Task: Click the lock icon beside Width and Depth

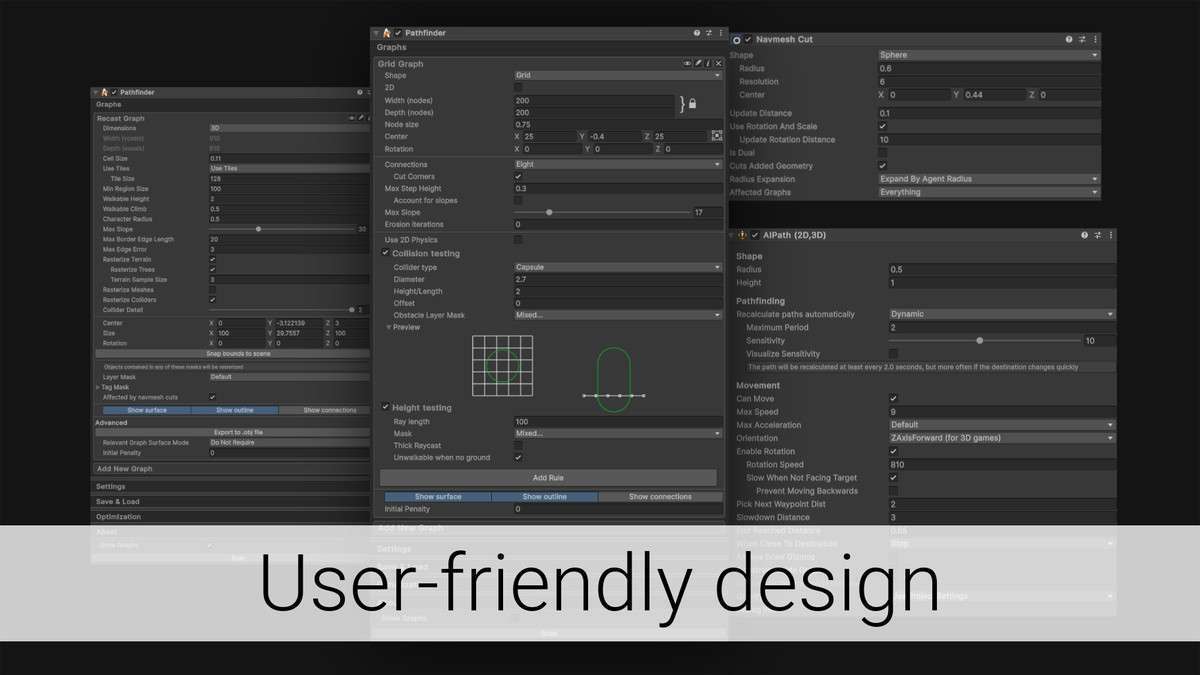Action: pos(691,104)
